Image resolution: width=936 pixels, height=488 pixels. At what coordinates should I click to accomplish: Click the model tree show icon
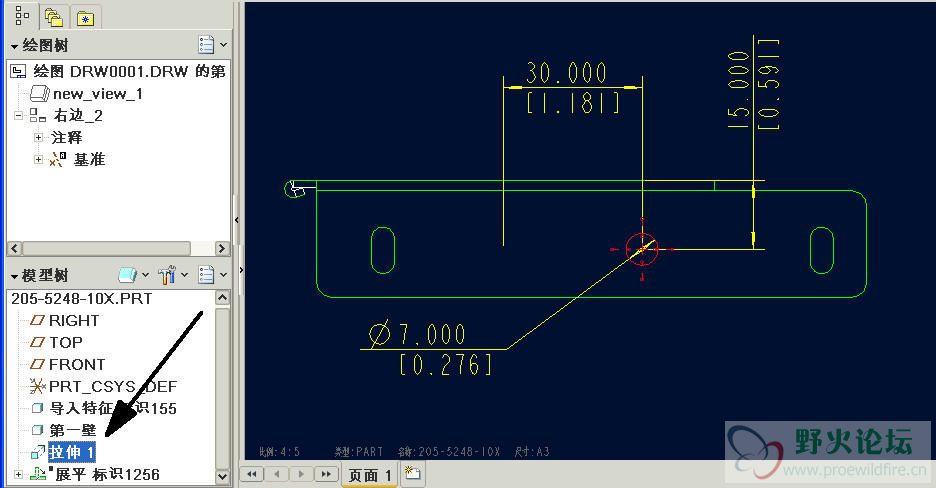click(128, 275)
